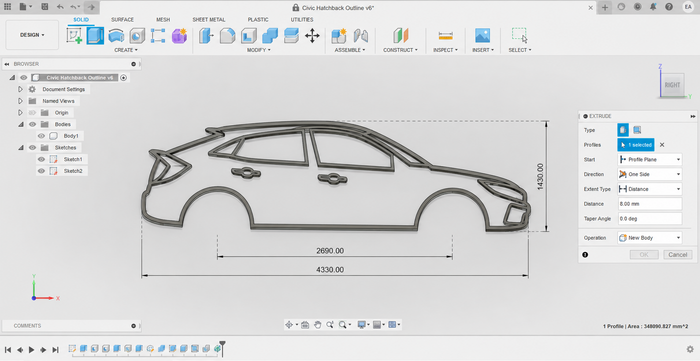This screenshot has width=700, height=361.
Task: Select the Pan hand tool
Action: pyautogui.click(x=317, y=325)
